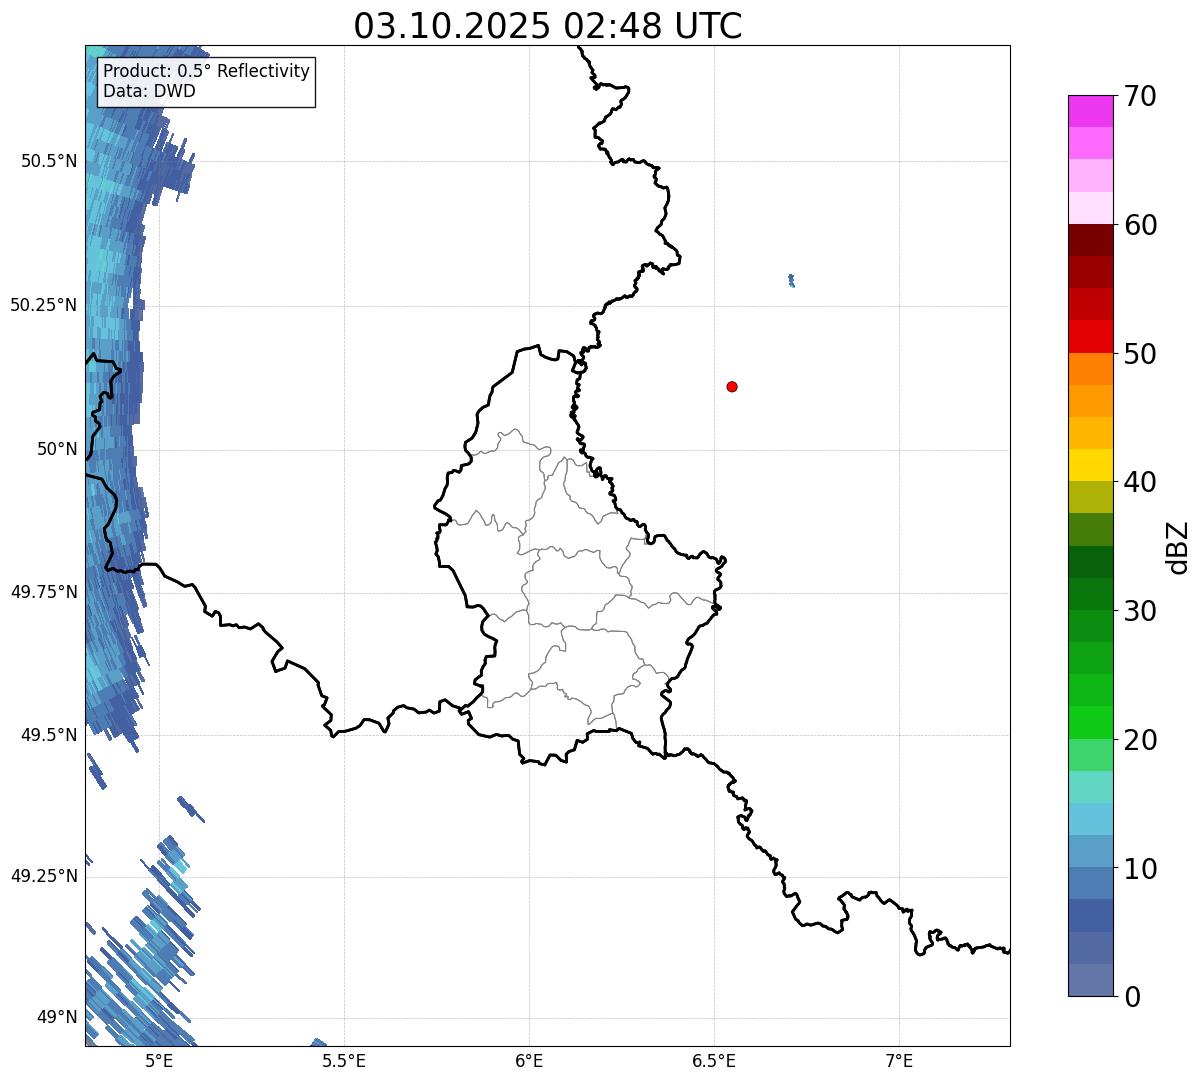Click the 49°N latitude label
Screen dimensions: 1202x1081
pos(57,1018)
